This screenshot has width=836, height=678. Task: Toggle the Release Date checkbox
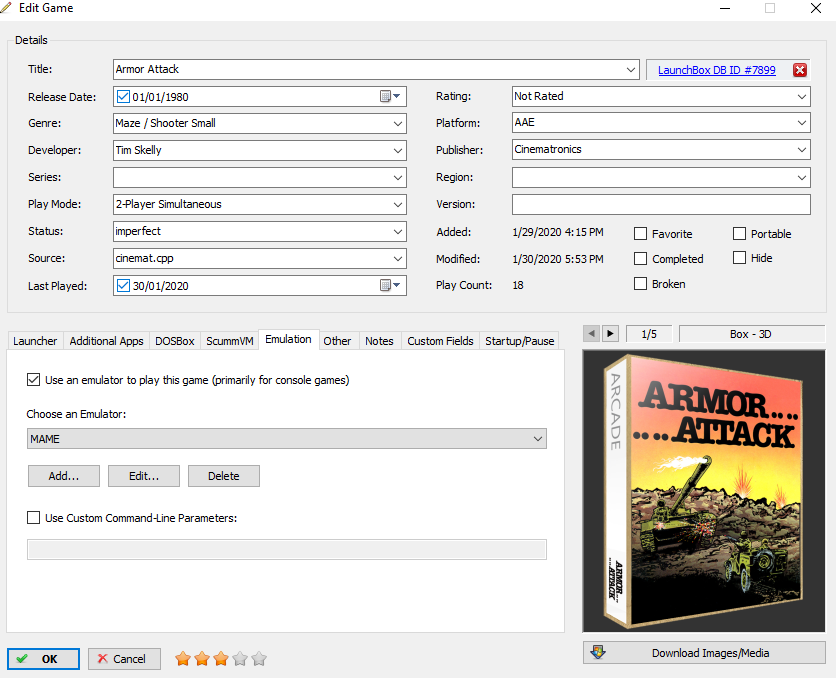[123, 96]
